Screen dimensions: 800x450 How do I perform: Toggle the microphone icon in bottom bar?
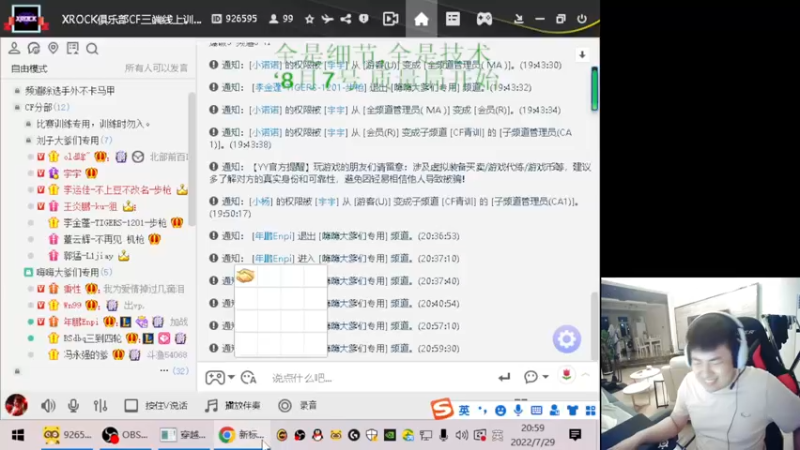point(73,405)
